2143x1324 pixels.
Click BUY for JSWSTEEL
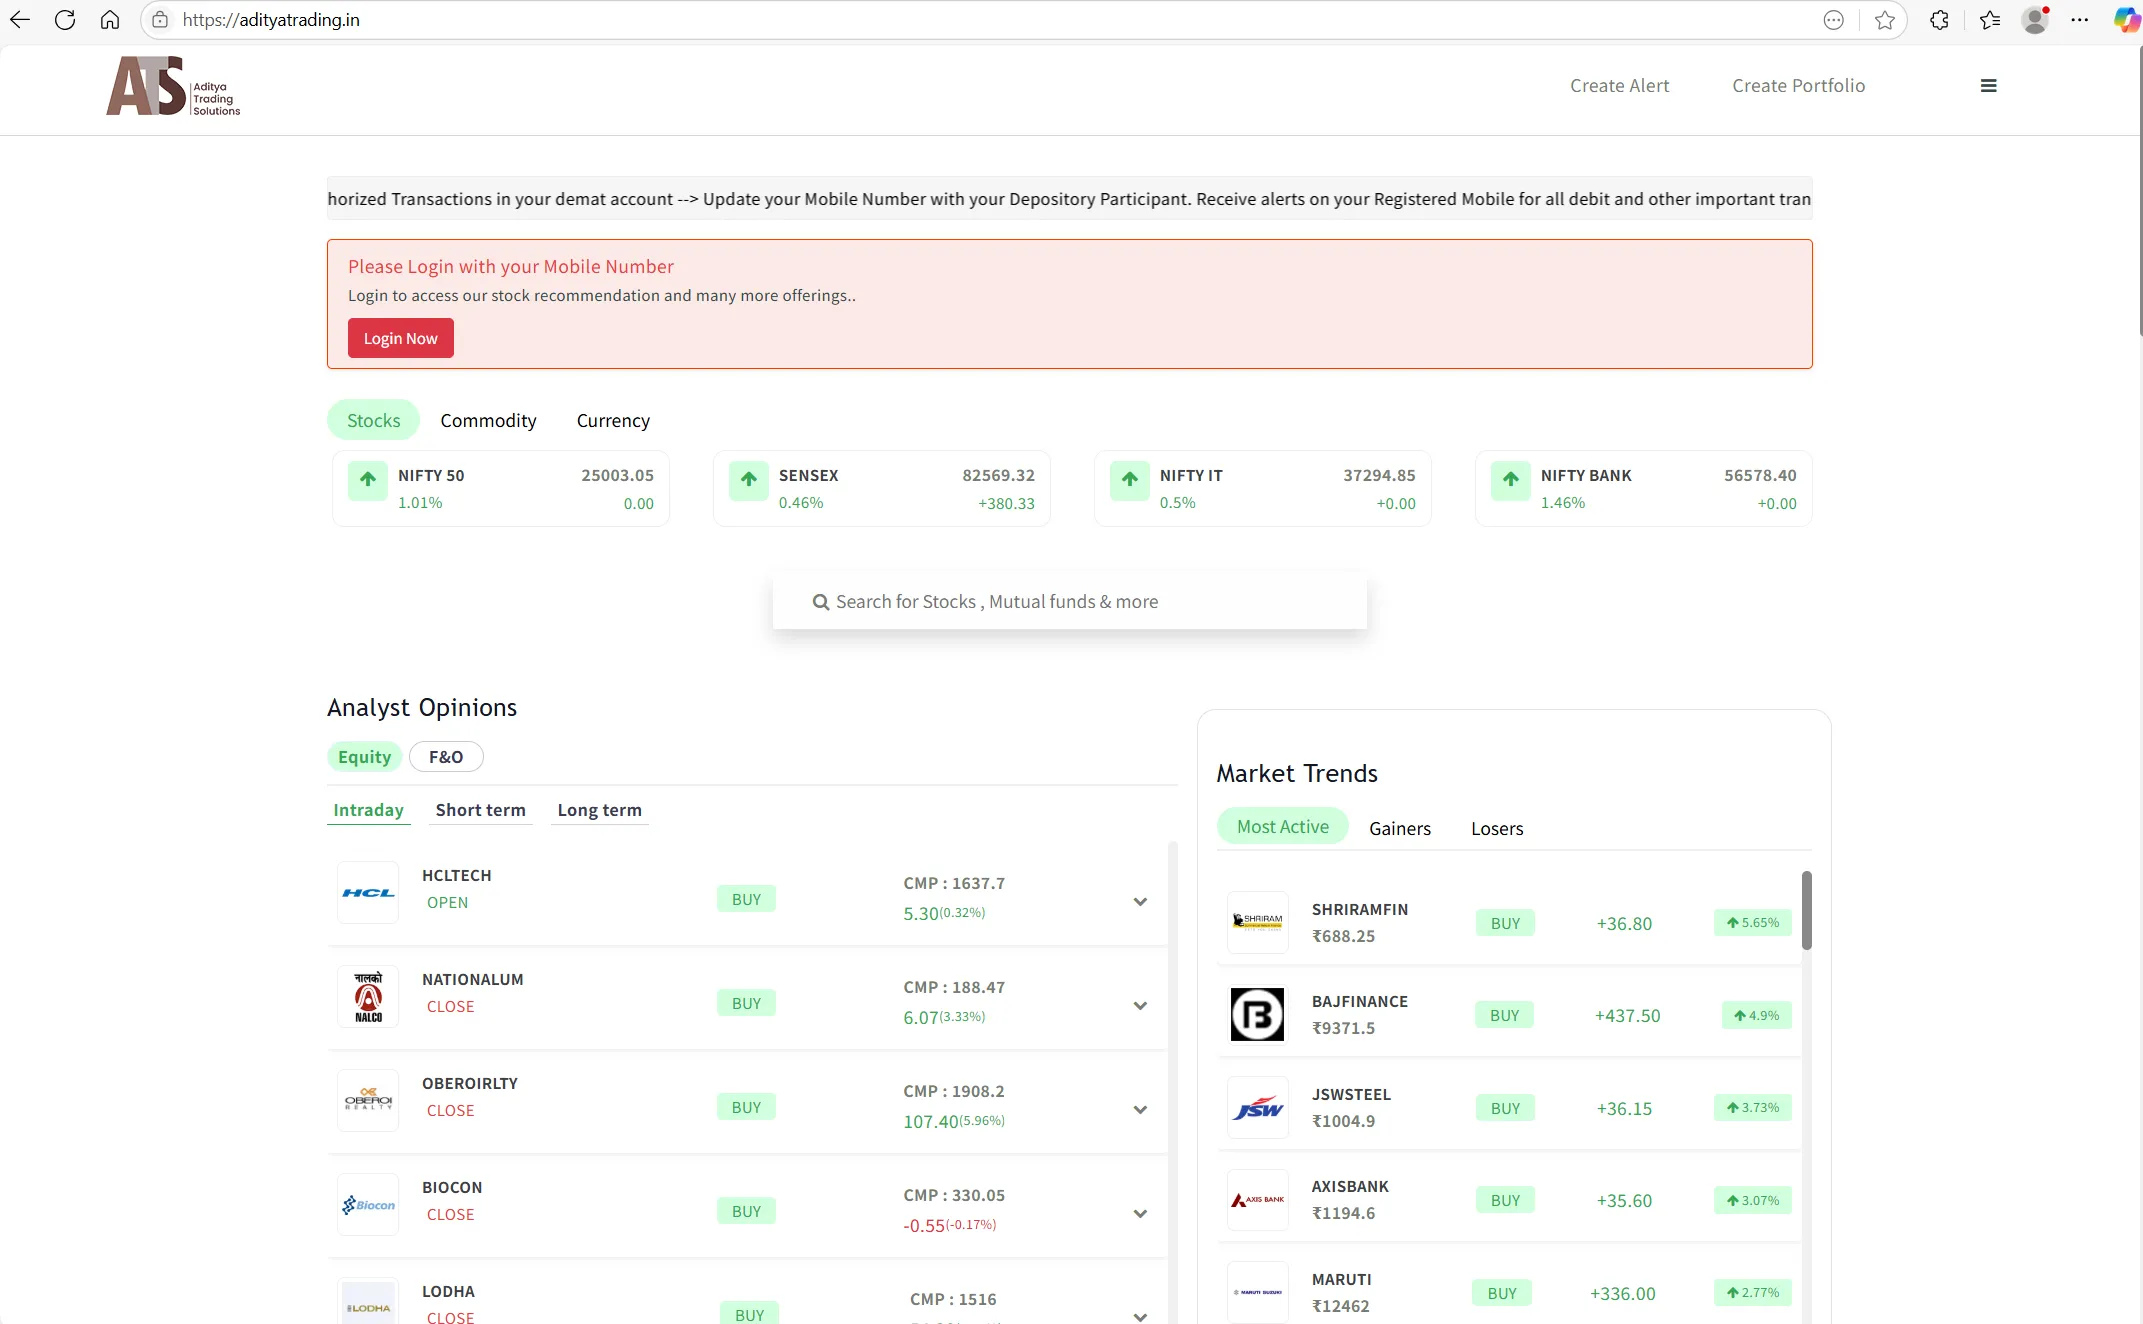tap(1505, 1108)
